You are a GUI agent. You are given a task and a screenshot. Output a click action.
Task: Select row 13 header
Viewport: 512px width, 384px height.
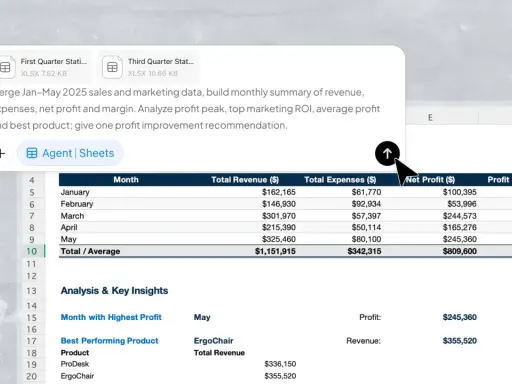click(x=32, y=291)
